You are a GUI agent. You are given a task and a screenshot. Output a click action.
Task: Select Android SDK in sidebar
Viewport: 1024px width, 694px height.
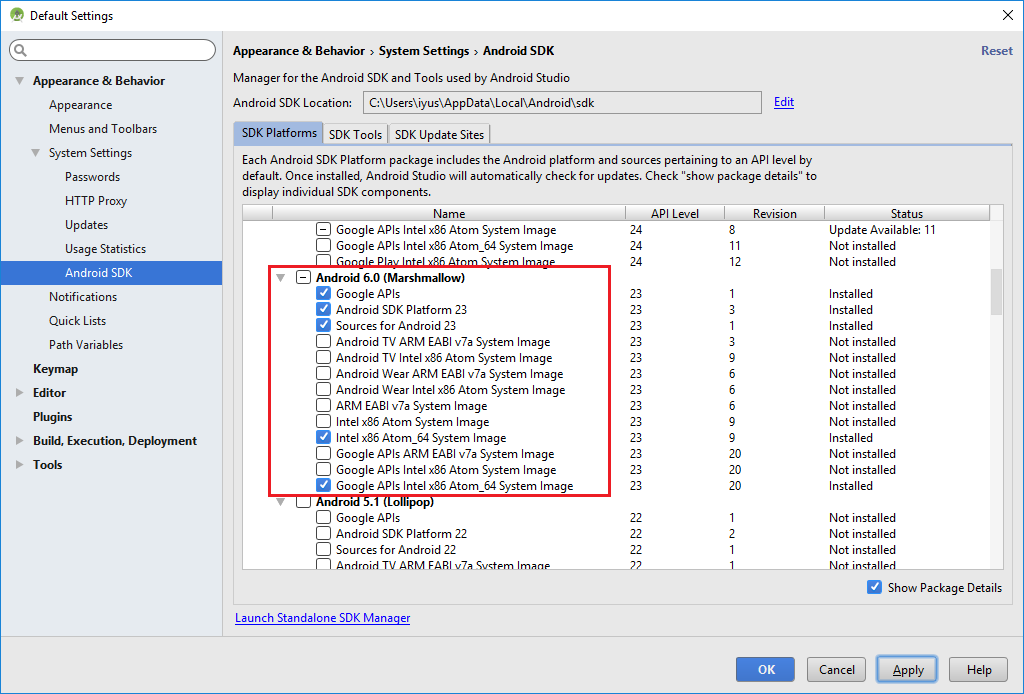111,273
